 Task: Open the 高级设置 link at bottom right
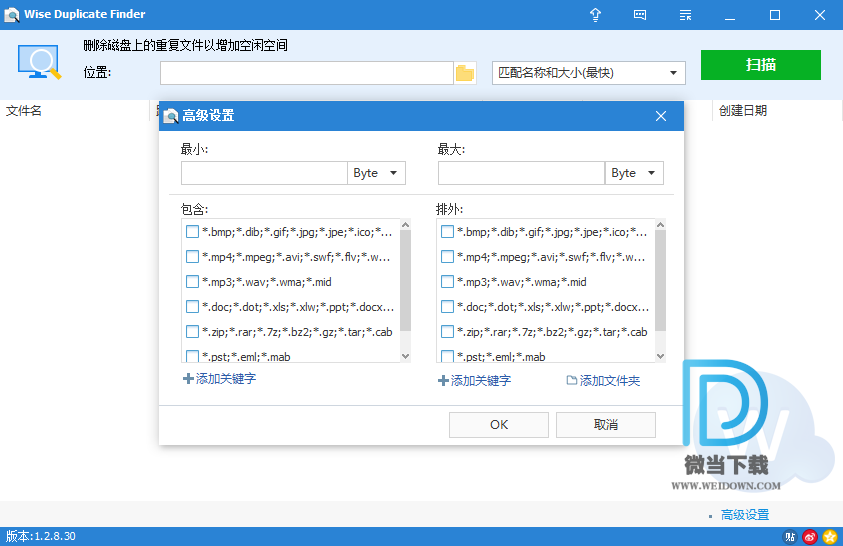(x=745, y=515)
